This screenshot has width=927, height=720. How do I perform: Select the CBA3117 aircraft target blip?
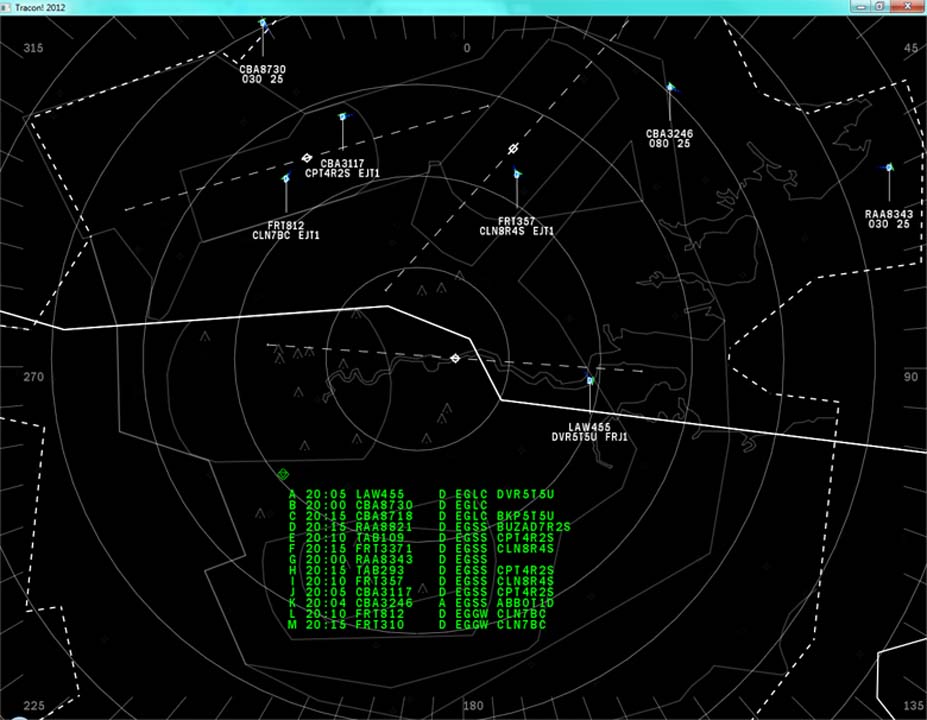click(342, 116)
